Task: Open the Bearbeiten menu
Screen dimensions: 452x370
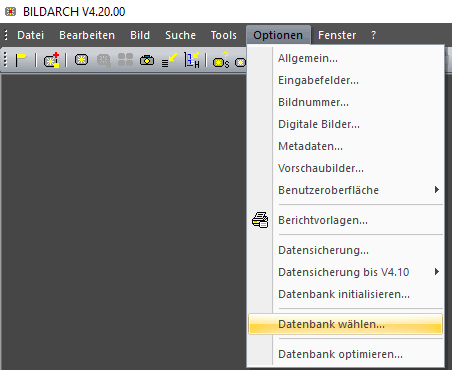Action: pos(87,35)
